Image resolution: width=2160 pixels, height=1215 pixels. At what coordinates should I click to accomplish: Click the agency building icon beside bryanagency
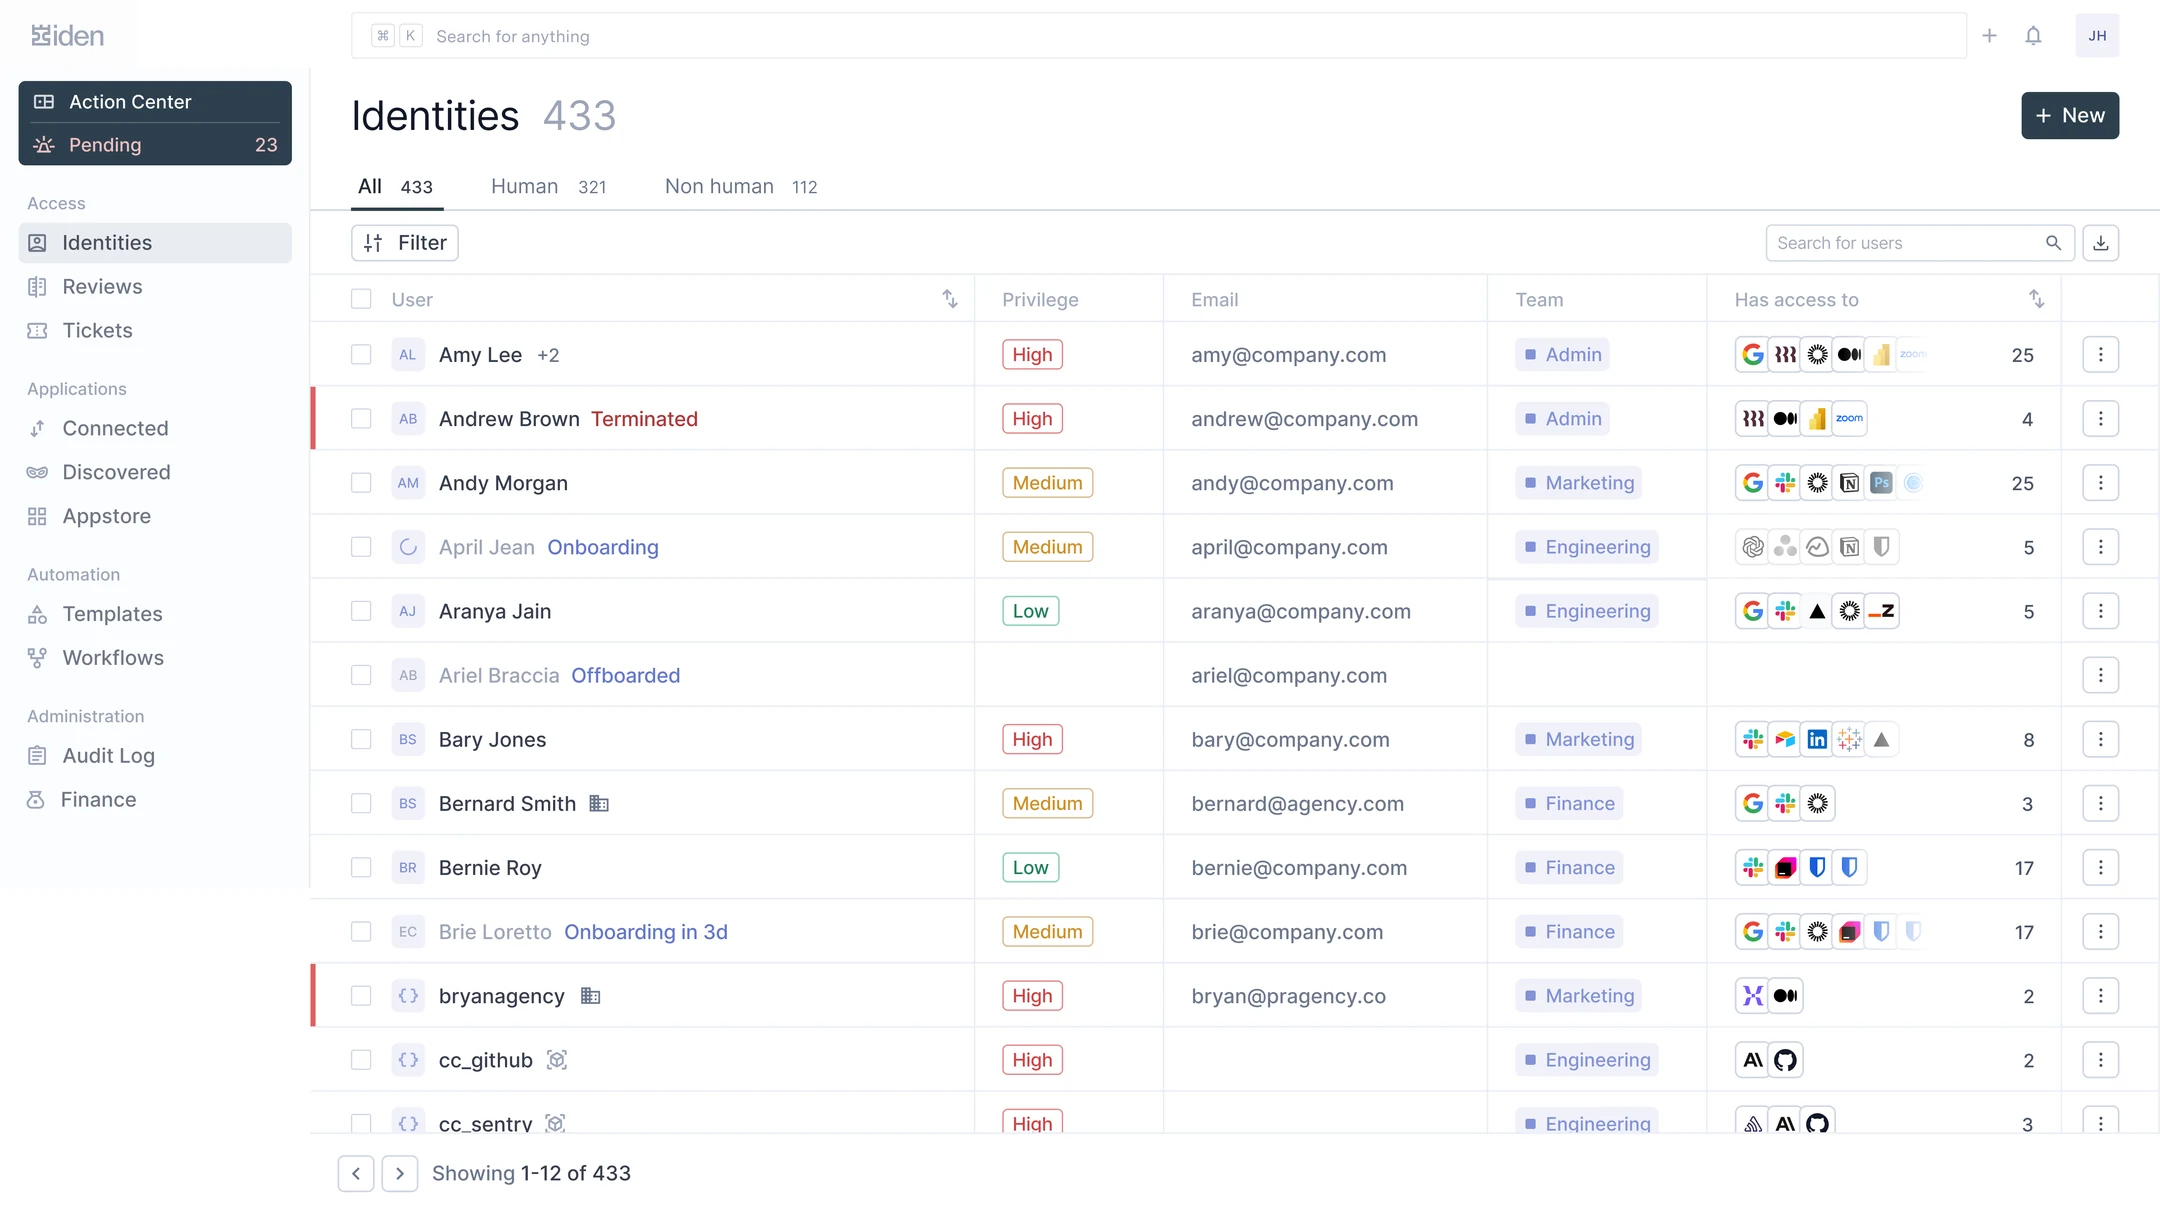[591, 996]
